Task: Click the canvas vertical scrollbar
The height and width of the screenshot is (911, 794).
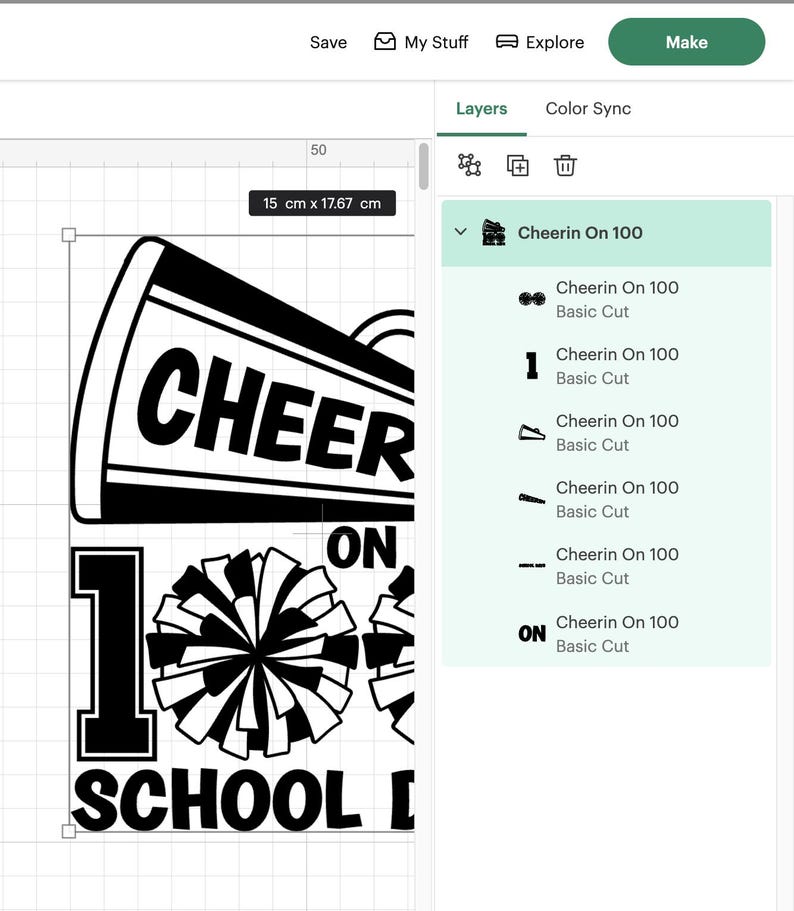Action: click(423, 166)
